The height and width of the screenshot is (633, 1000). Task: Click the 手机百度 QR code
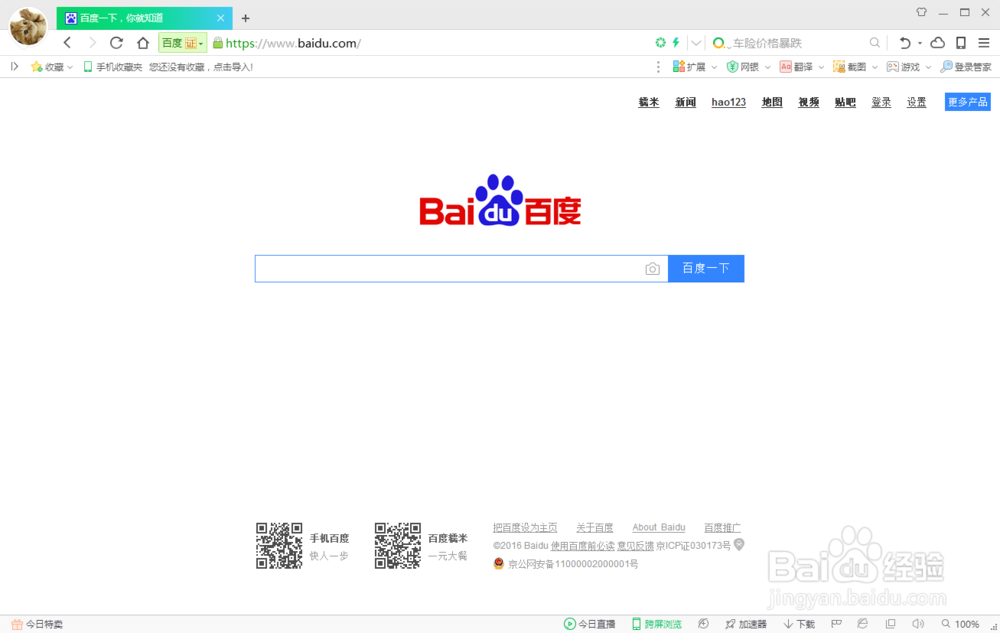tap(279, 546)
